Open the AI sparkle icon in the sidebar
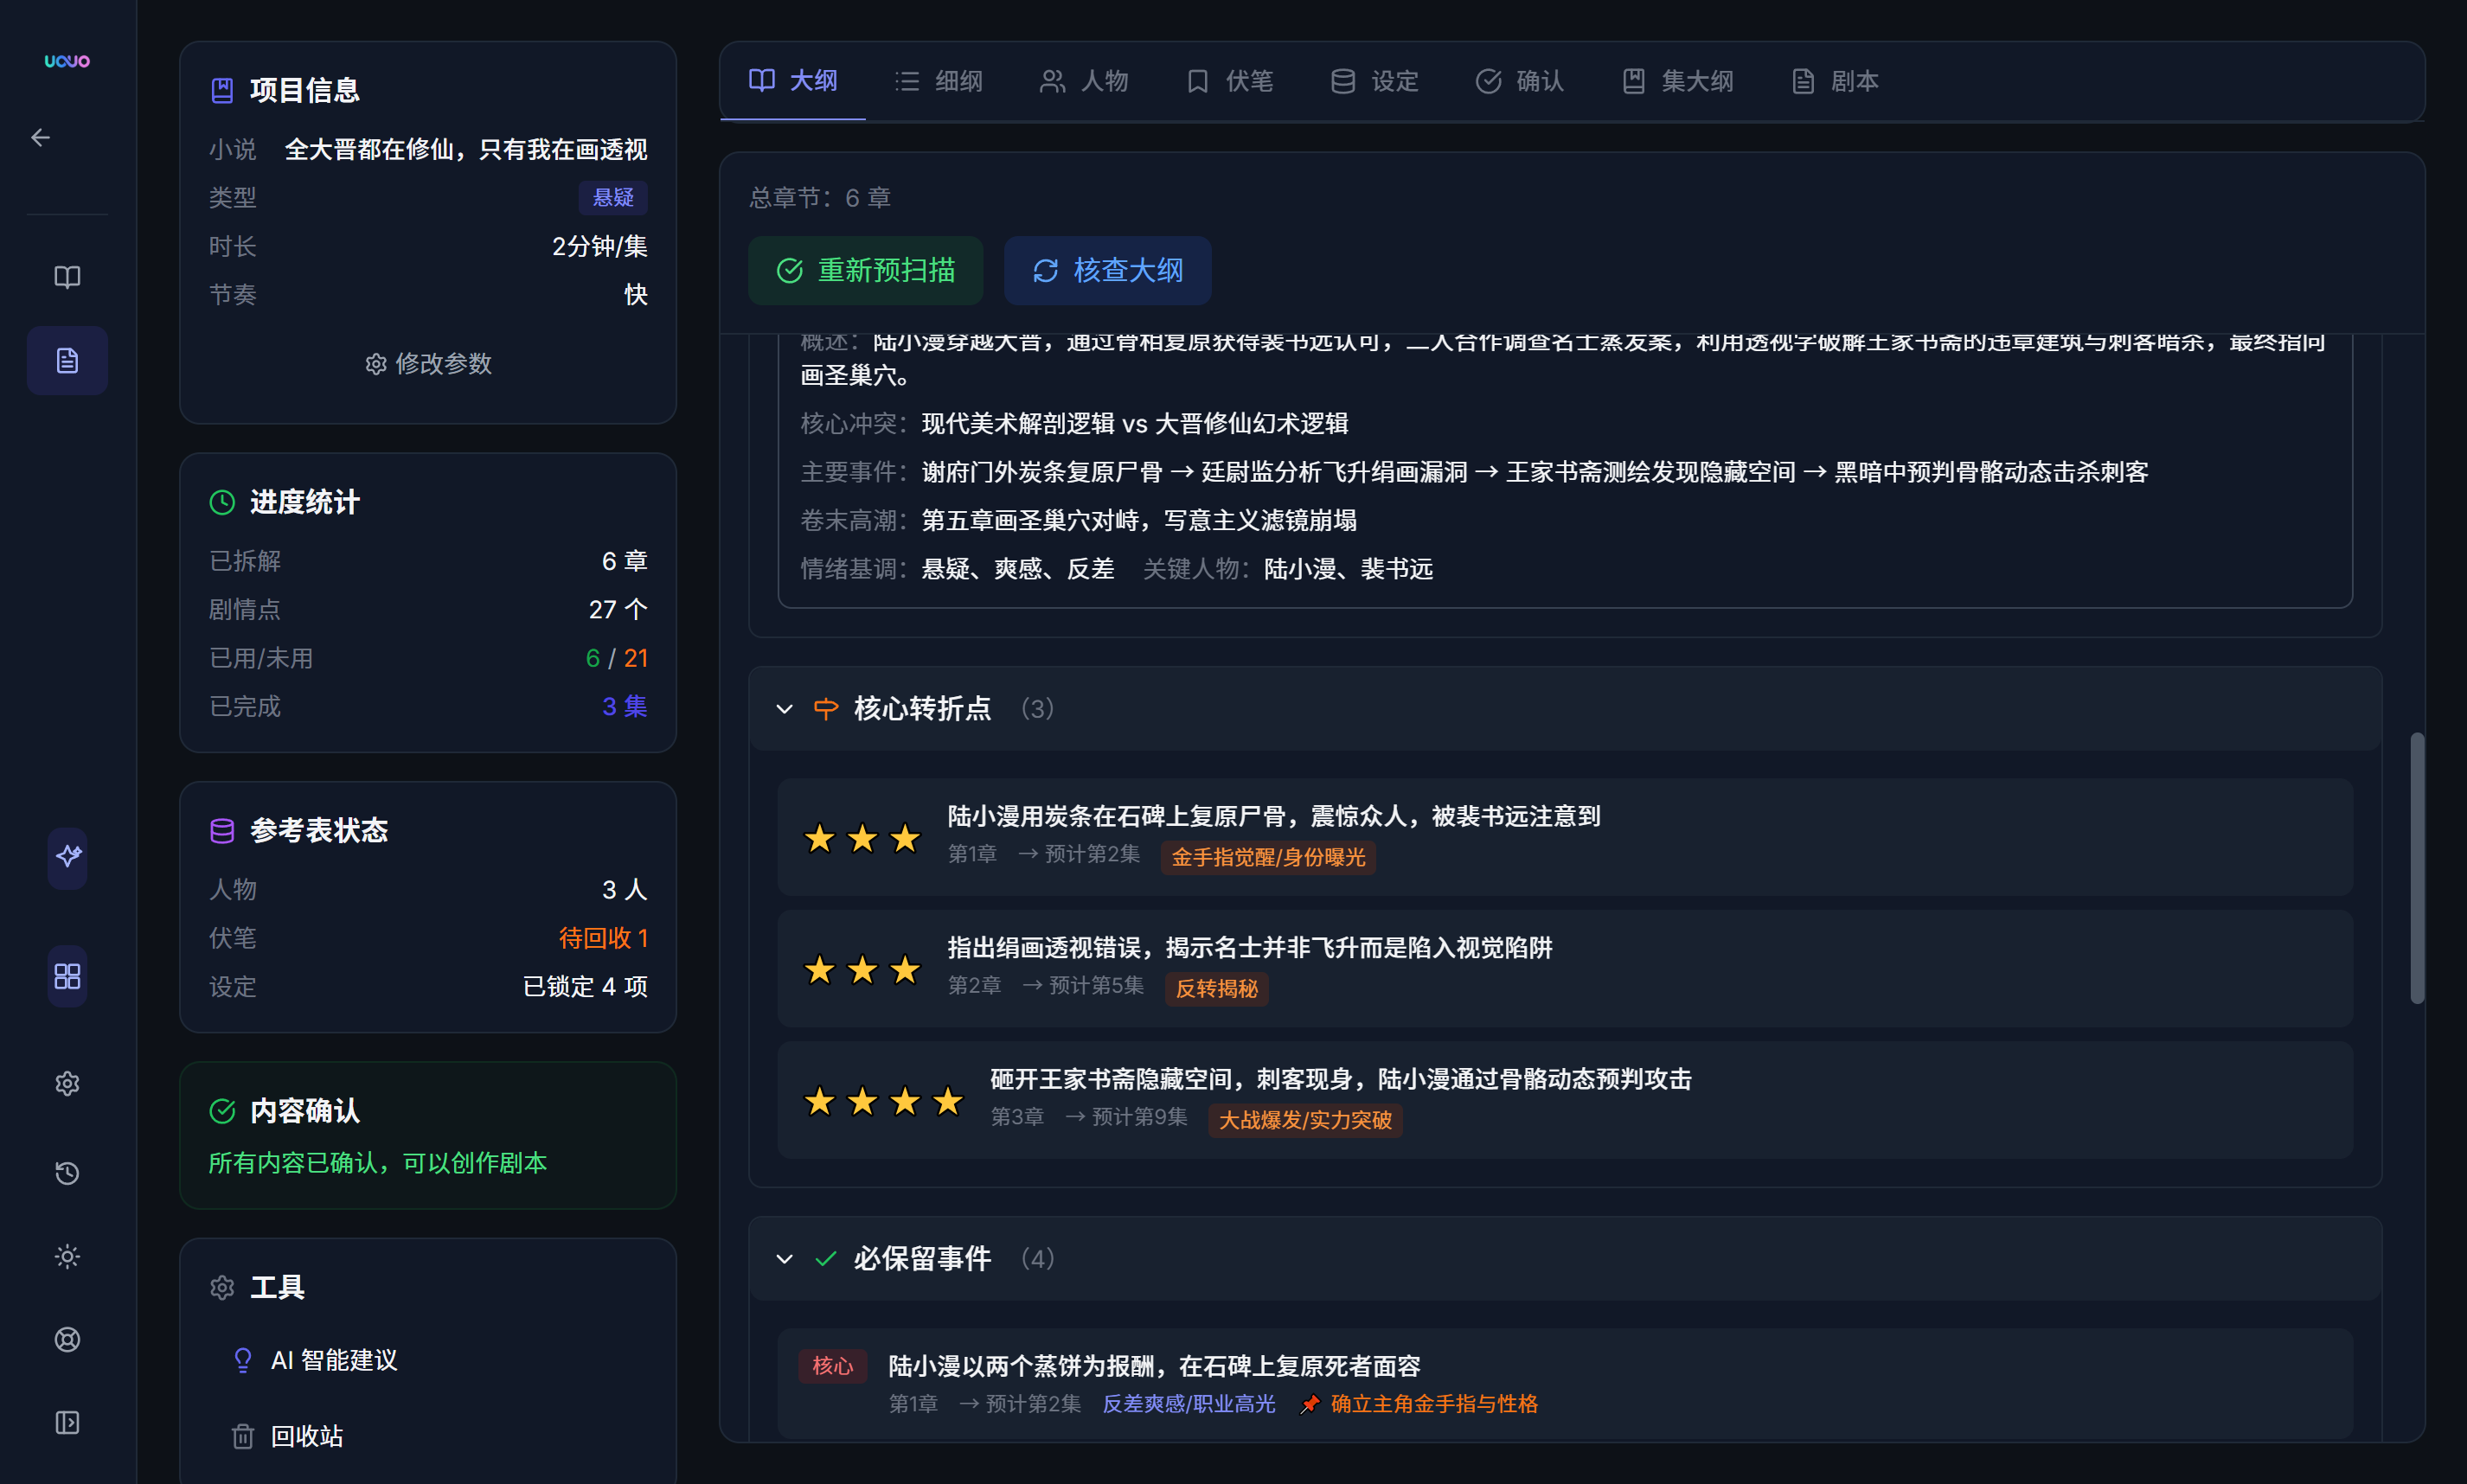 [67, 856]
